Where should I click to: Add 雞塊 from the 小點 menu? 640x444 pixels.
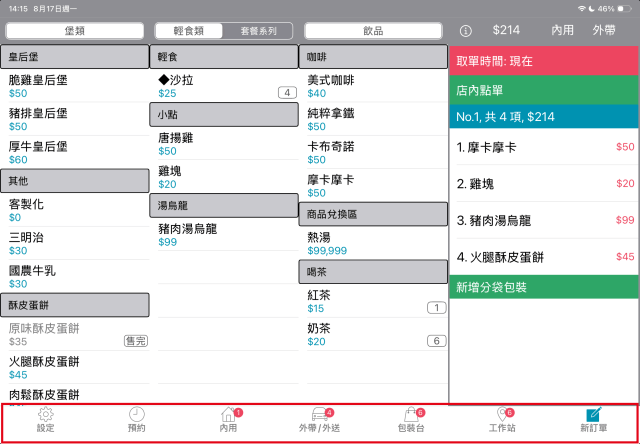[224, 177]
